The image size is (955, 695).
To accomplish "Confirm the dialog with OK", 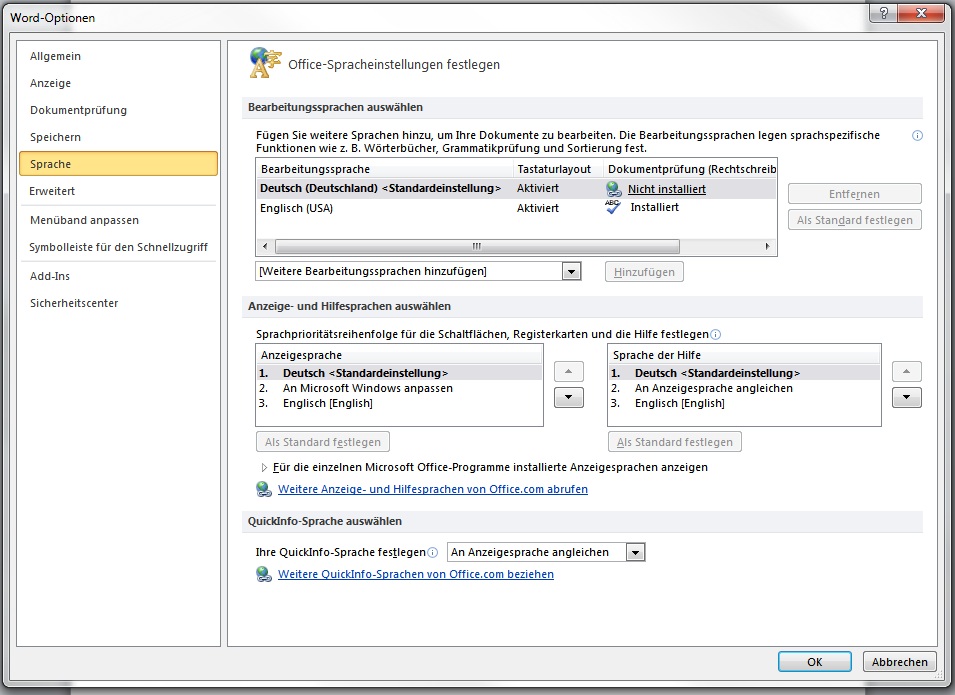I will pos(815,662).
